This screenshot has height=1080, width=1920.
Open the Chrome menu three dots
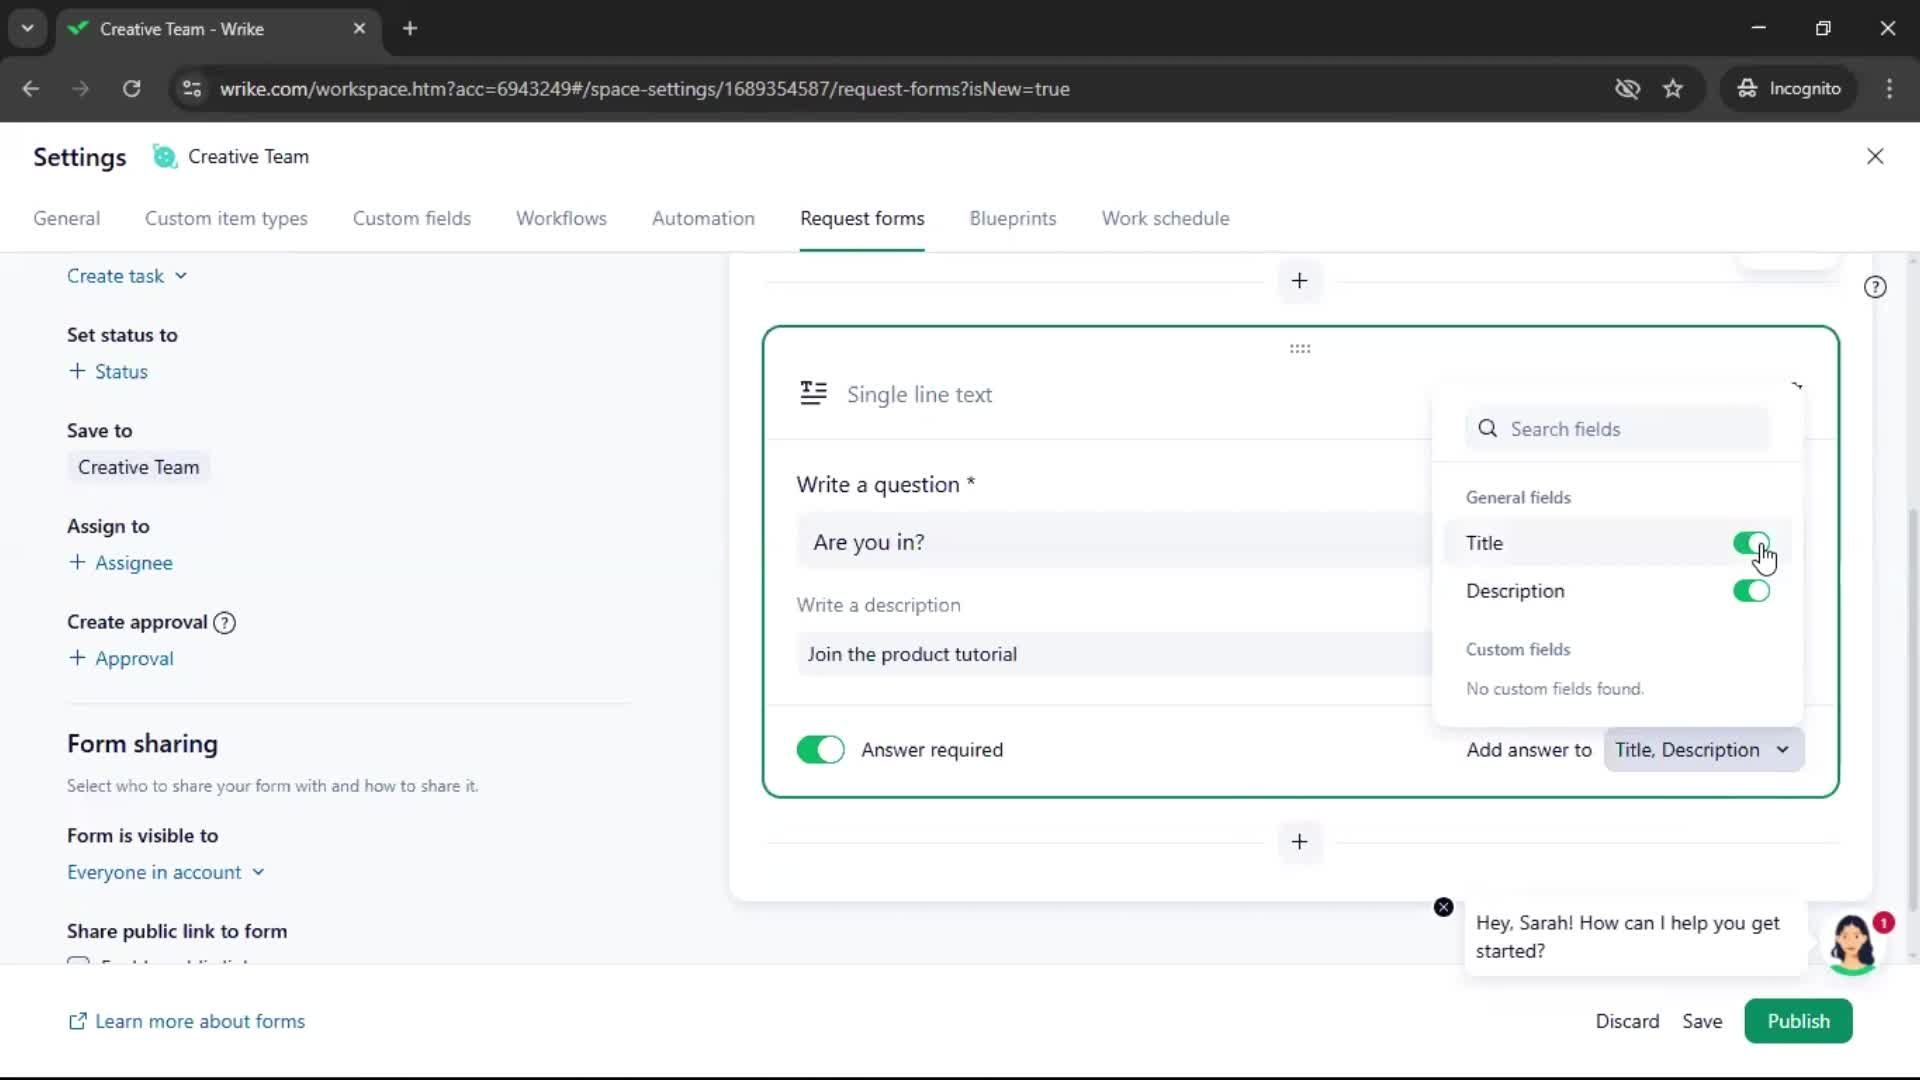[x=1889, y=89]
